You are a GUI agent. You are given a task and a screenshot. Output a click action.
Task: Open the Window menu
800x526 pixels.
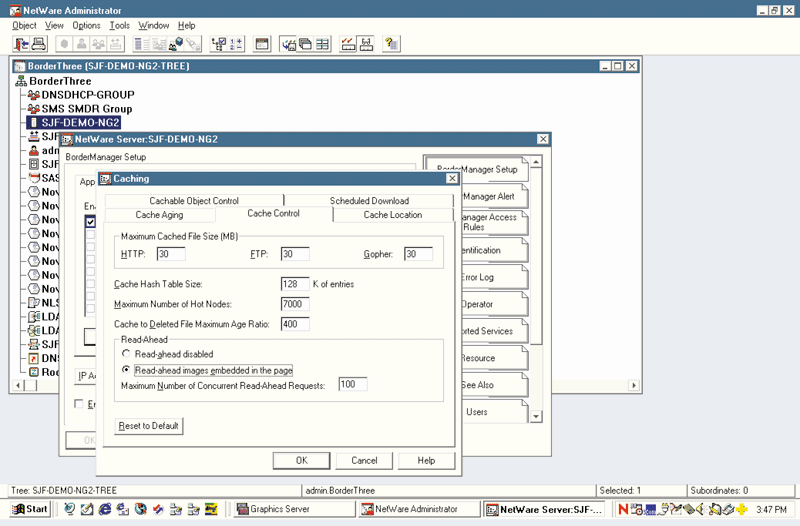pyautogui.click(x=154, y=26)
